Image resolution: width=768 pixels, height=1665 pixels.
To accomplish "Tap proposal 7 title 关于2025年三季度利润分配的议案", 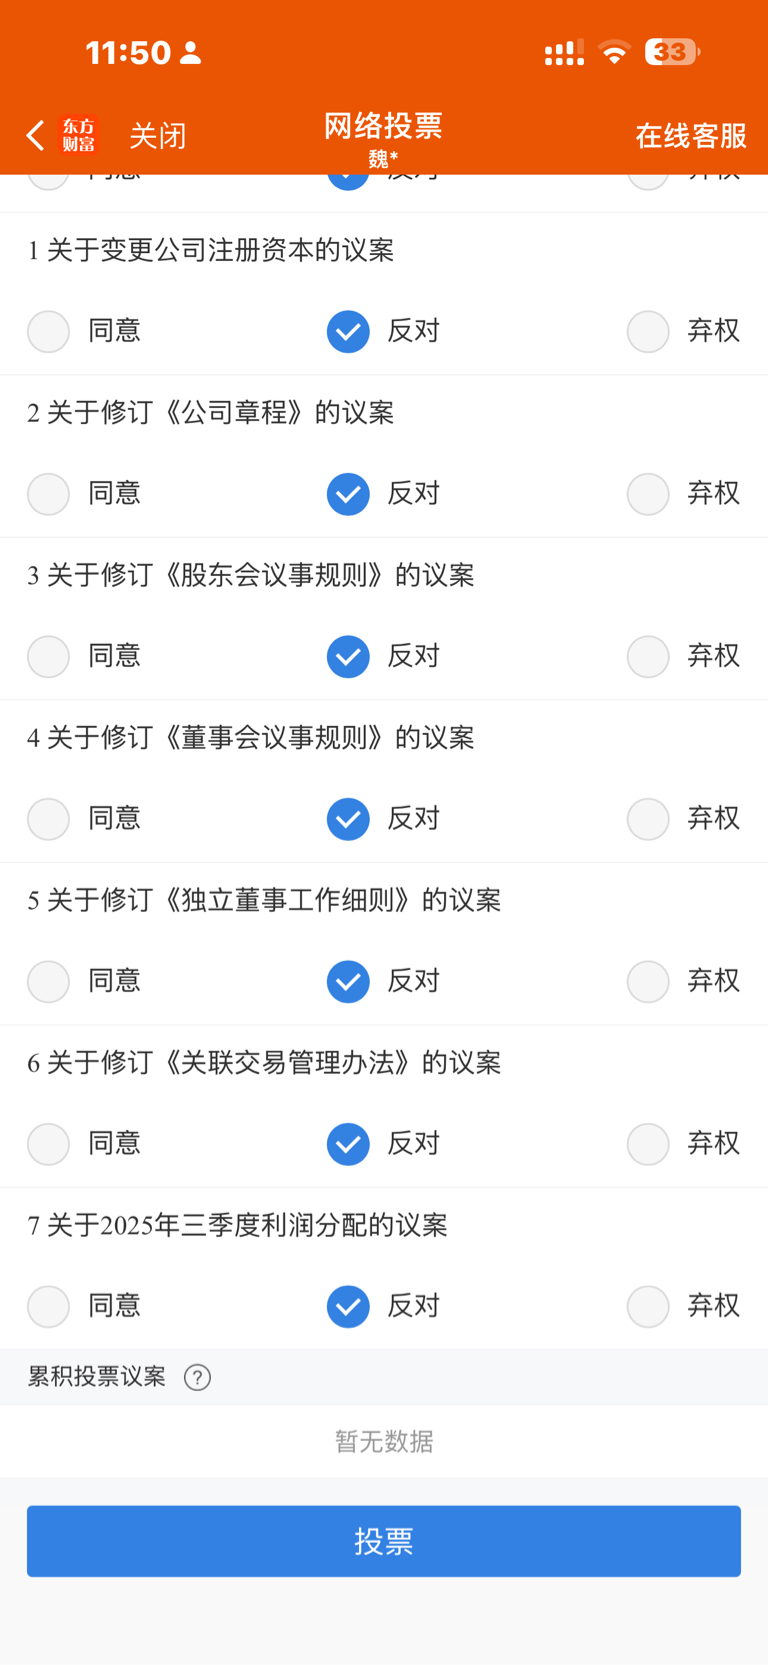I will [x=237, y=1225].
